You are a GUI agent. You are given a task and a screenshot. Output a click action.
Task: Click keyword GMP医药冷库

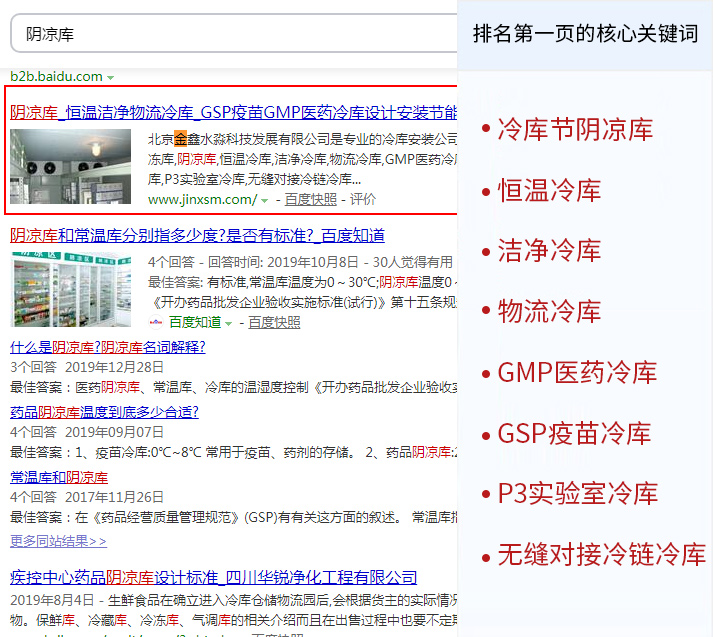tap(577, 372)
